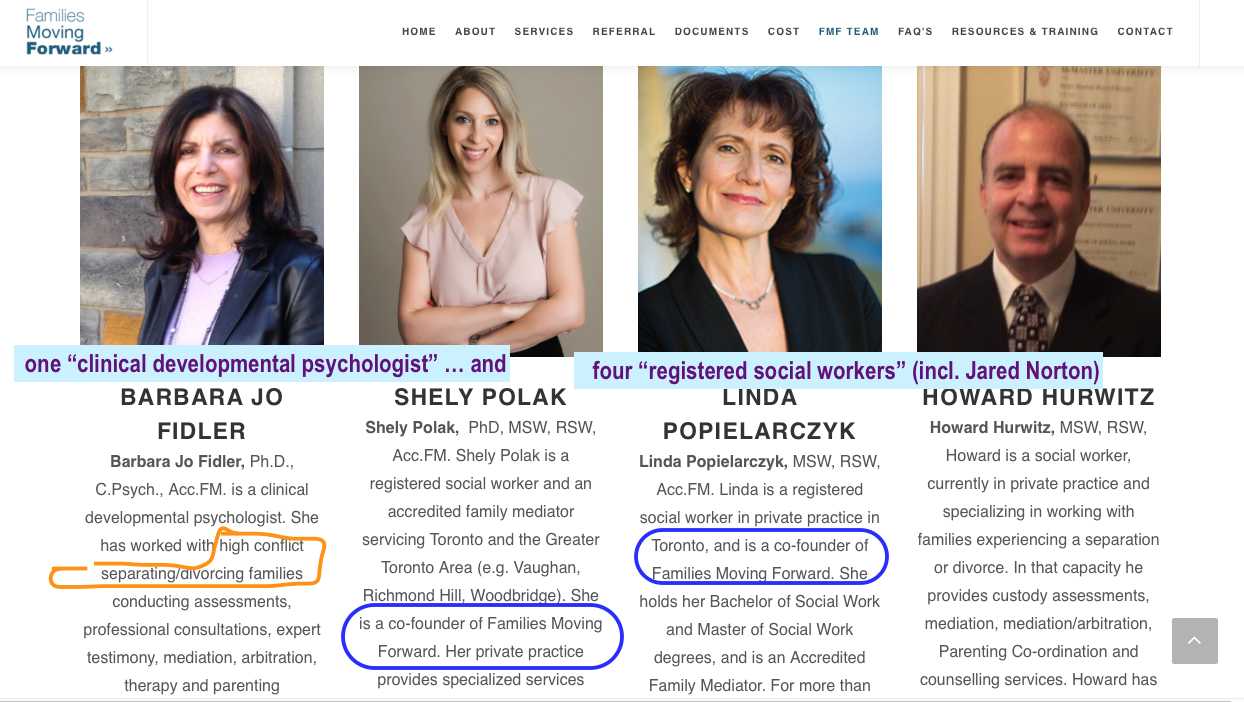Select the FMF Team menu item

point(849,32)
